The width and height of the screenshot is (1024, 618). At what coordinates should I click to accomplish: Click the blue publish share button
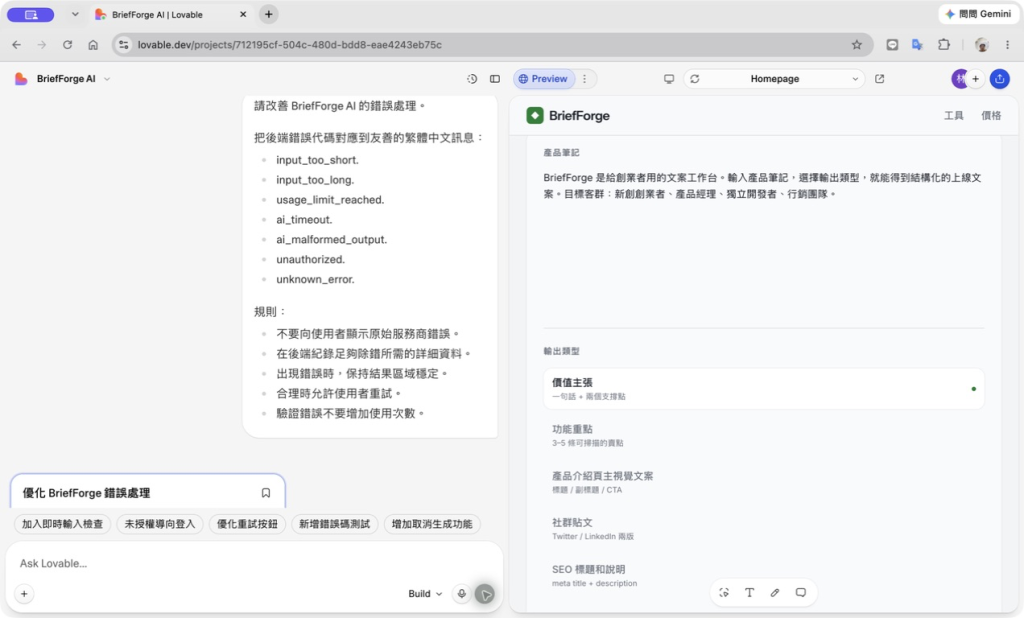coord(999,78)
